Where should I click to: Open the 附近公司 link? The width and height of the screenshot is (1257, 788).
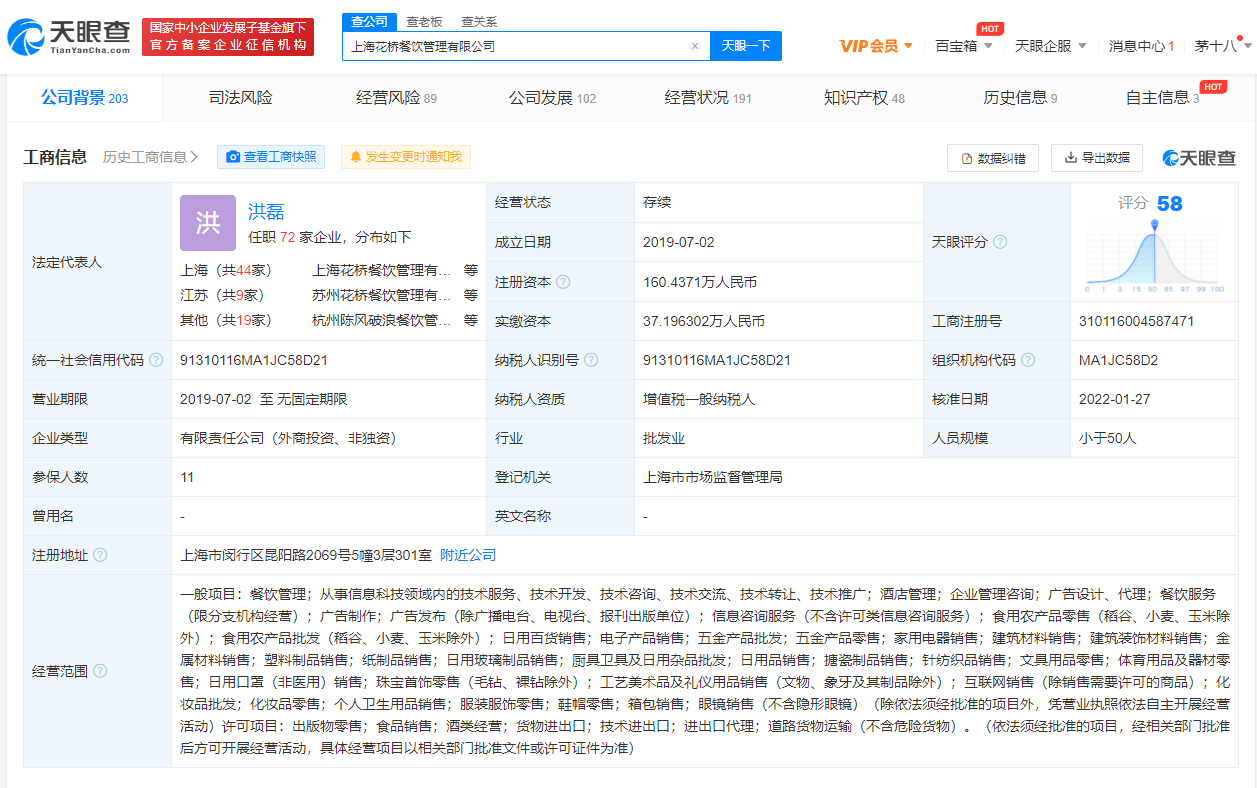pos(468,555)
